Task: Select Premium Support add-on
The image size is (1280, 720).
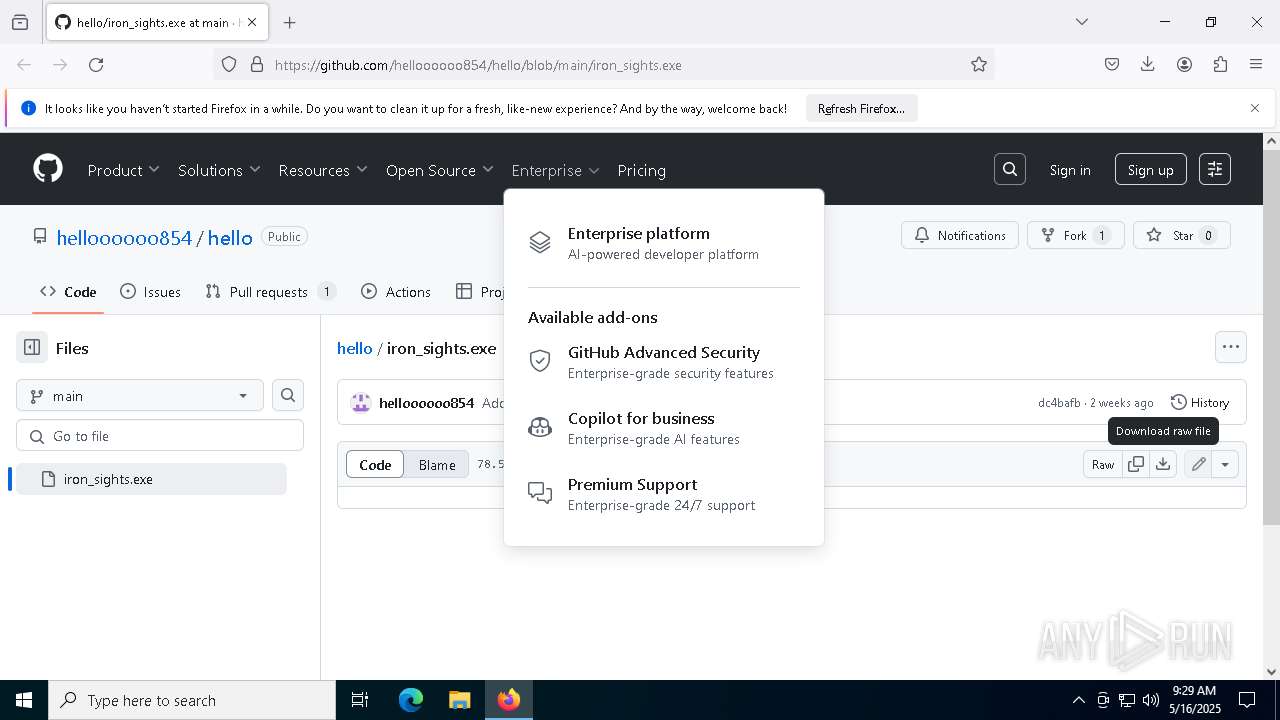Action: click(x=664, y=494)
